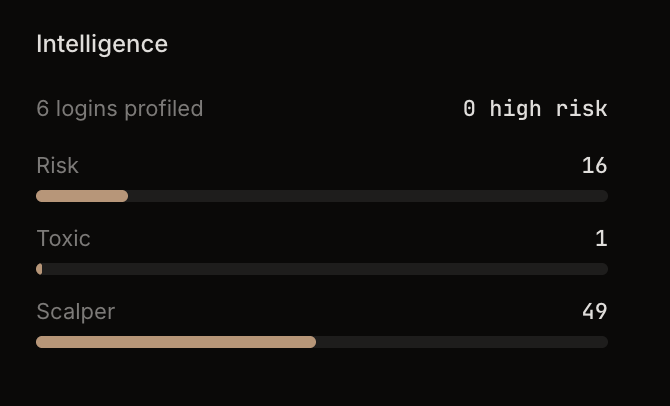Click the Scalper score value 49
The image size is (670, 406).
tap(594, 312)
